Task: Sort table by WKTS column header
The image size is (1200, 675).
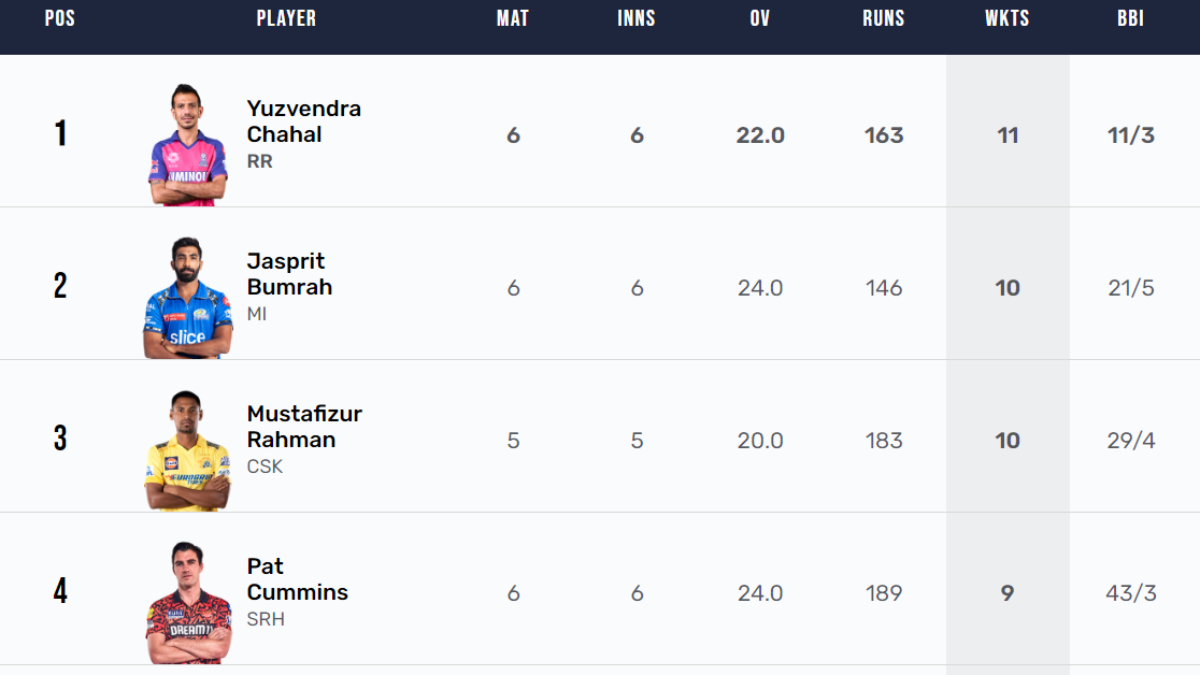Action: 1007,19
